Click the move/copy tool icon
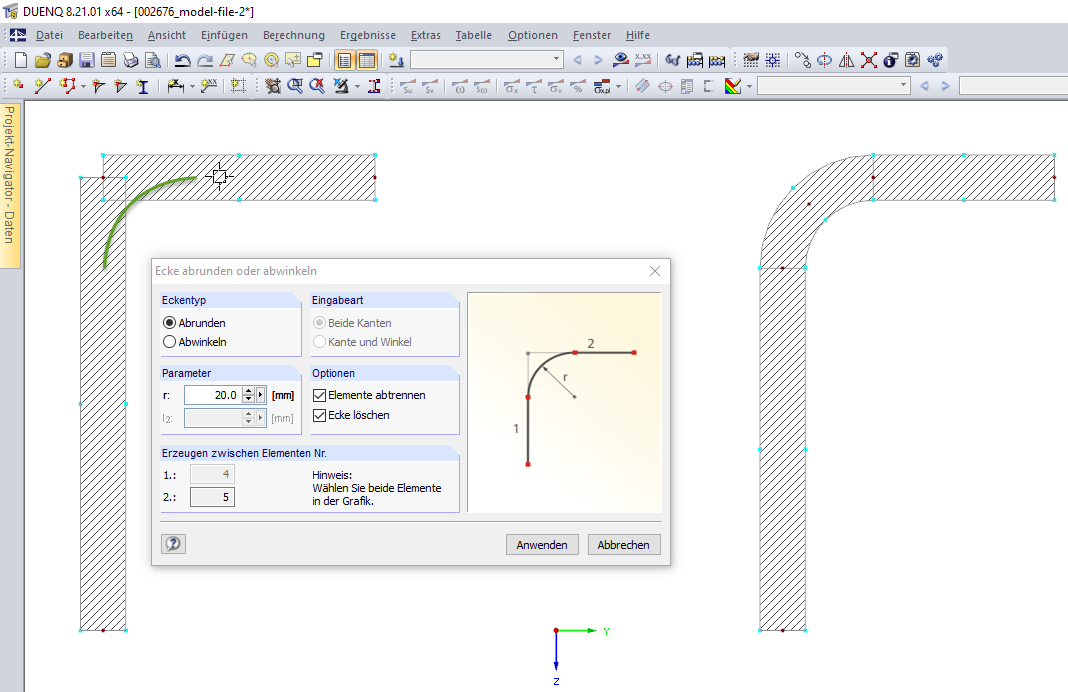1068x692 pixels. pos(802,60)
